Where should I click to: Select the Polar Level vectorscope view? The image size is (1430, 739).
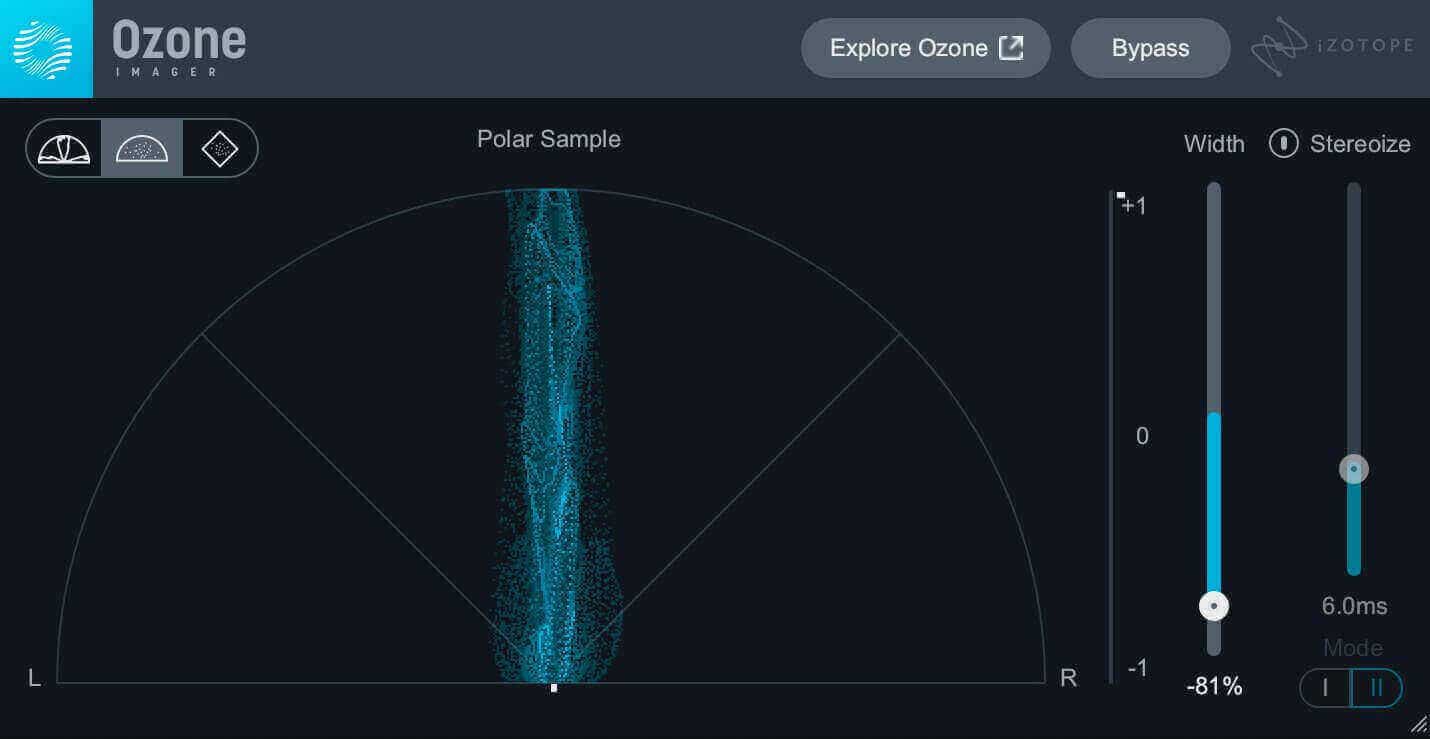(64, 148)
